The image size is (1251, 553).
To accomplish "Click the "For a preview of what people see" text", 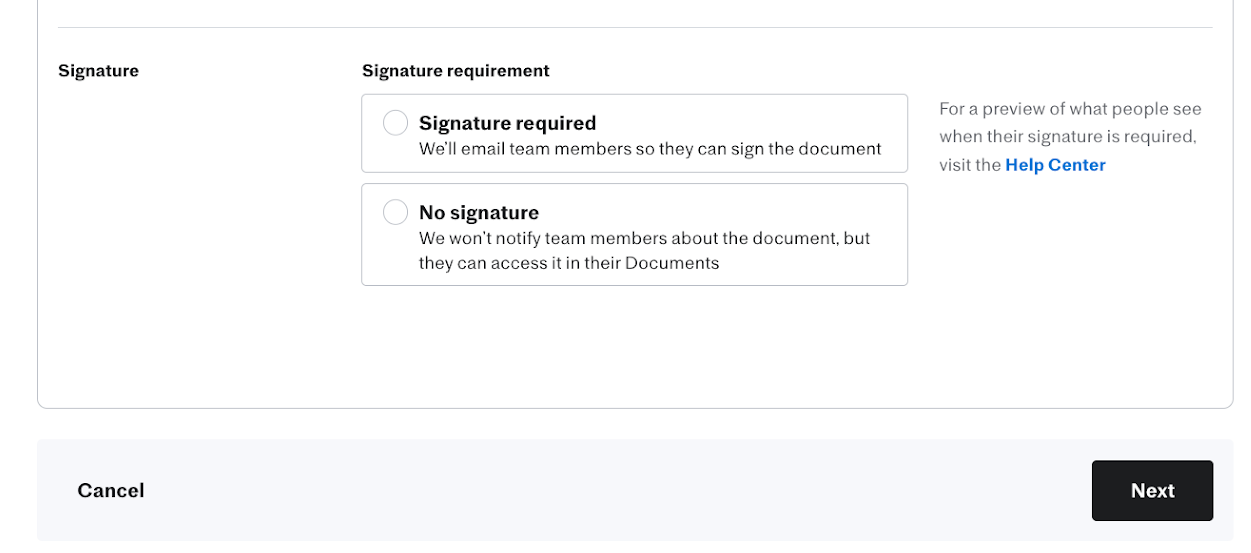I will coord(1070,109).
